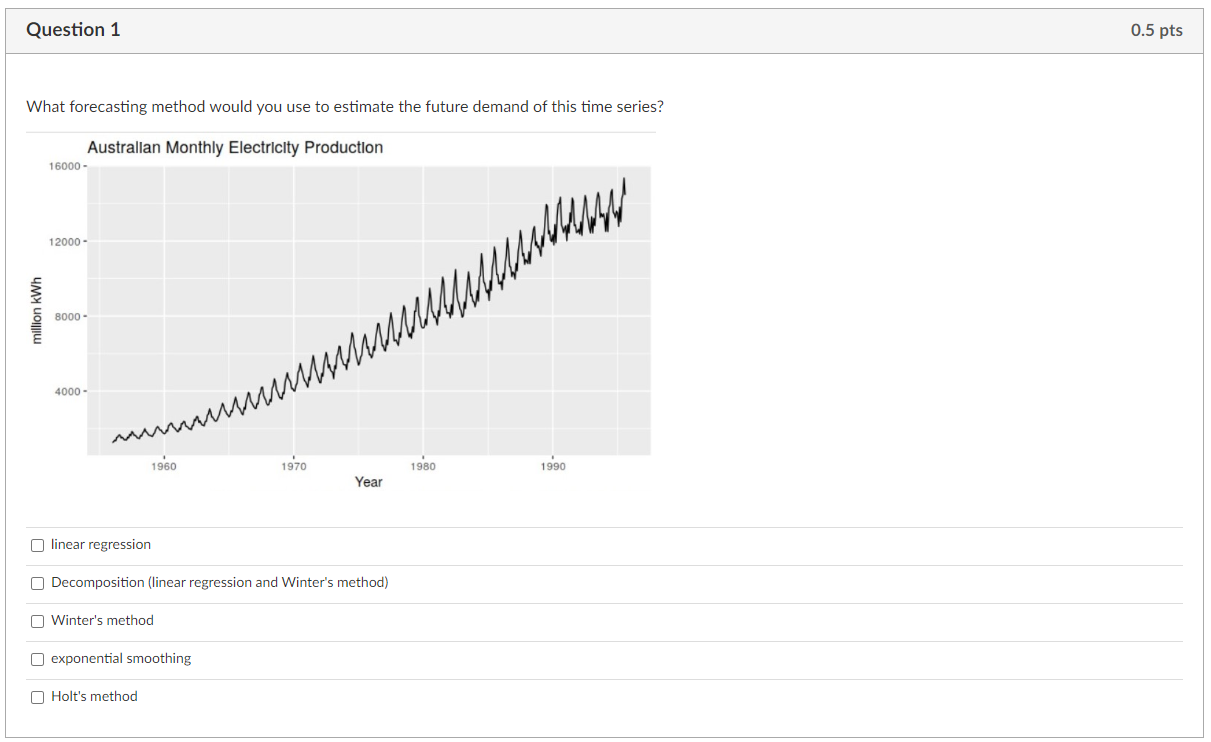Click the question prompt text about forecasting method
1211x742 pixels.
tap(344, 106)
